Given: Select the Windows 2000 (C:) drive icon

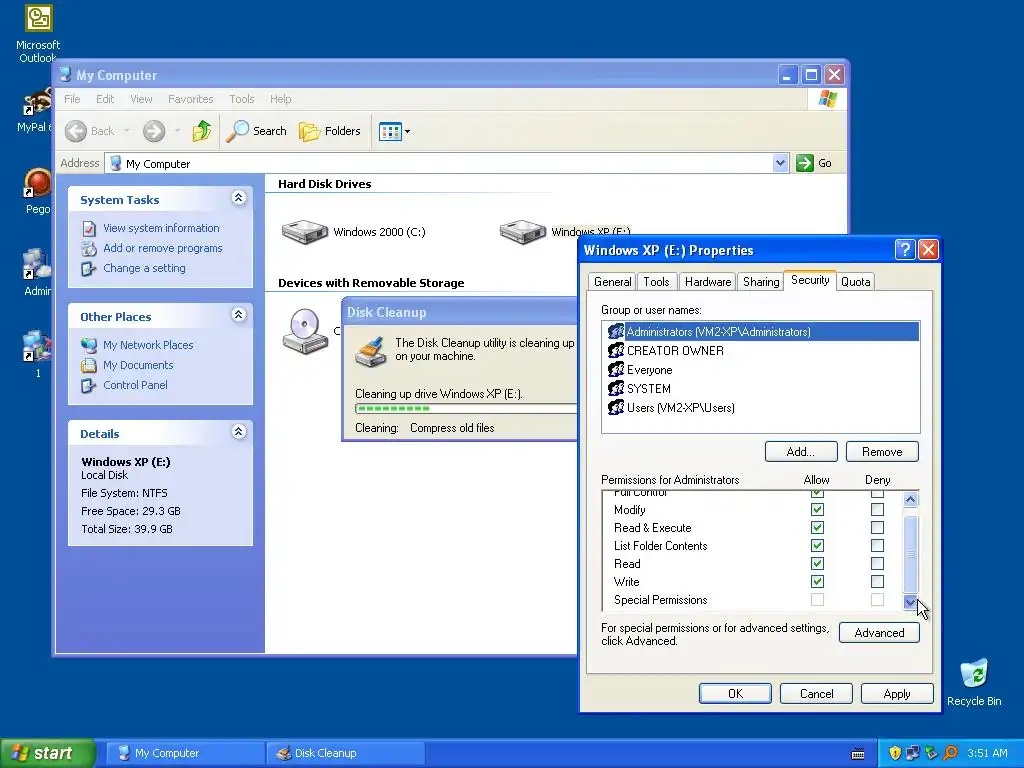Looking at the screenshot, I should click(305, 232).
